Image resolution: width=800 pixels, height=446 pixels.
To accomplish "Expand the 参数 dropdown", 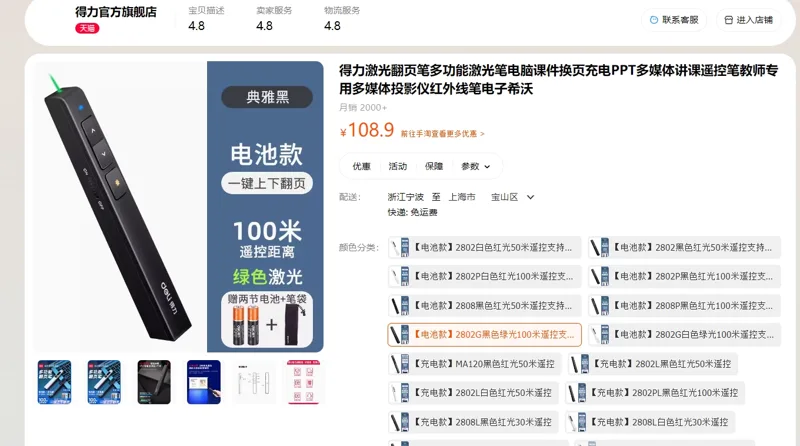I will point(476,166).
